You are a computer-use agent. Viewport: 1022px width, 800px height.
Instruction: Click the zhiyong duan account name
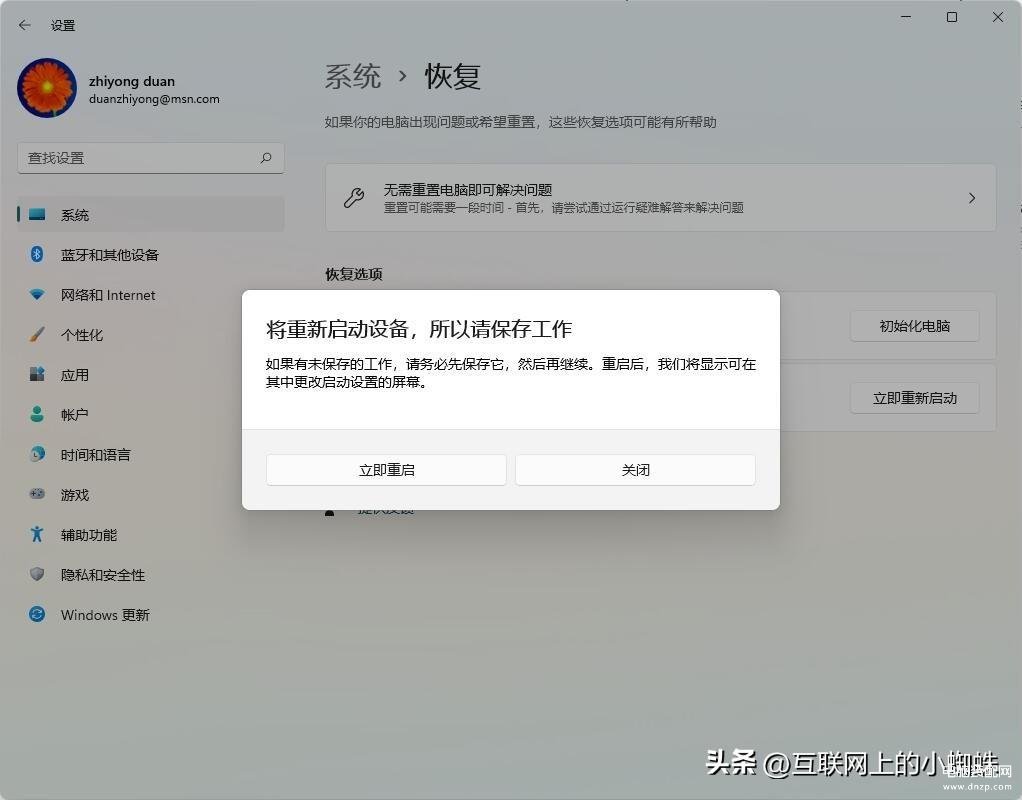[132, 81]
